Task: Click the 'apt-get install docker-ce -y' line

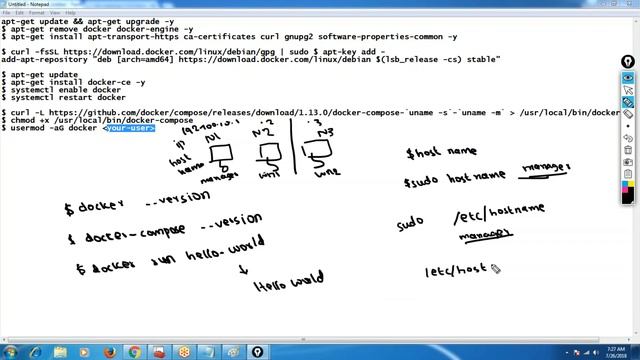Action: coord(73,82)
